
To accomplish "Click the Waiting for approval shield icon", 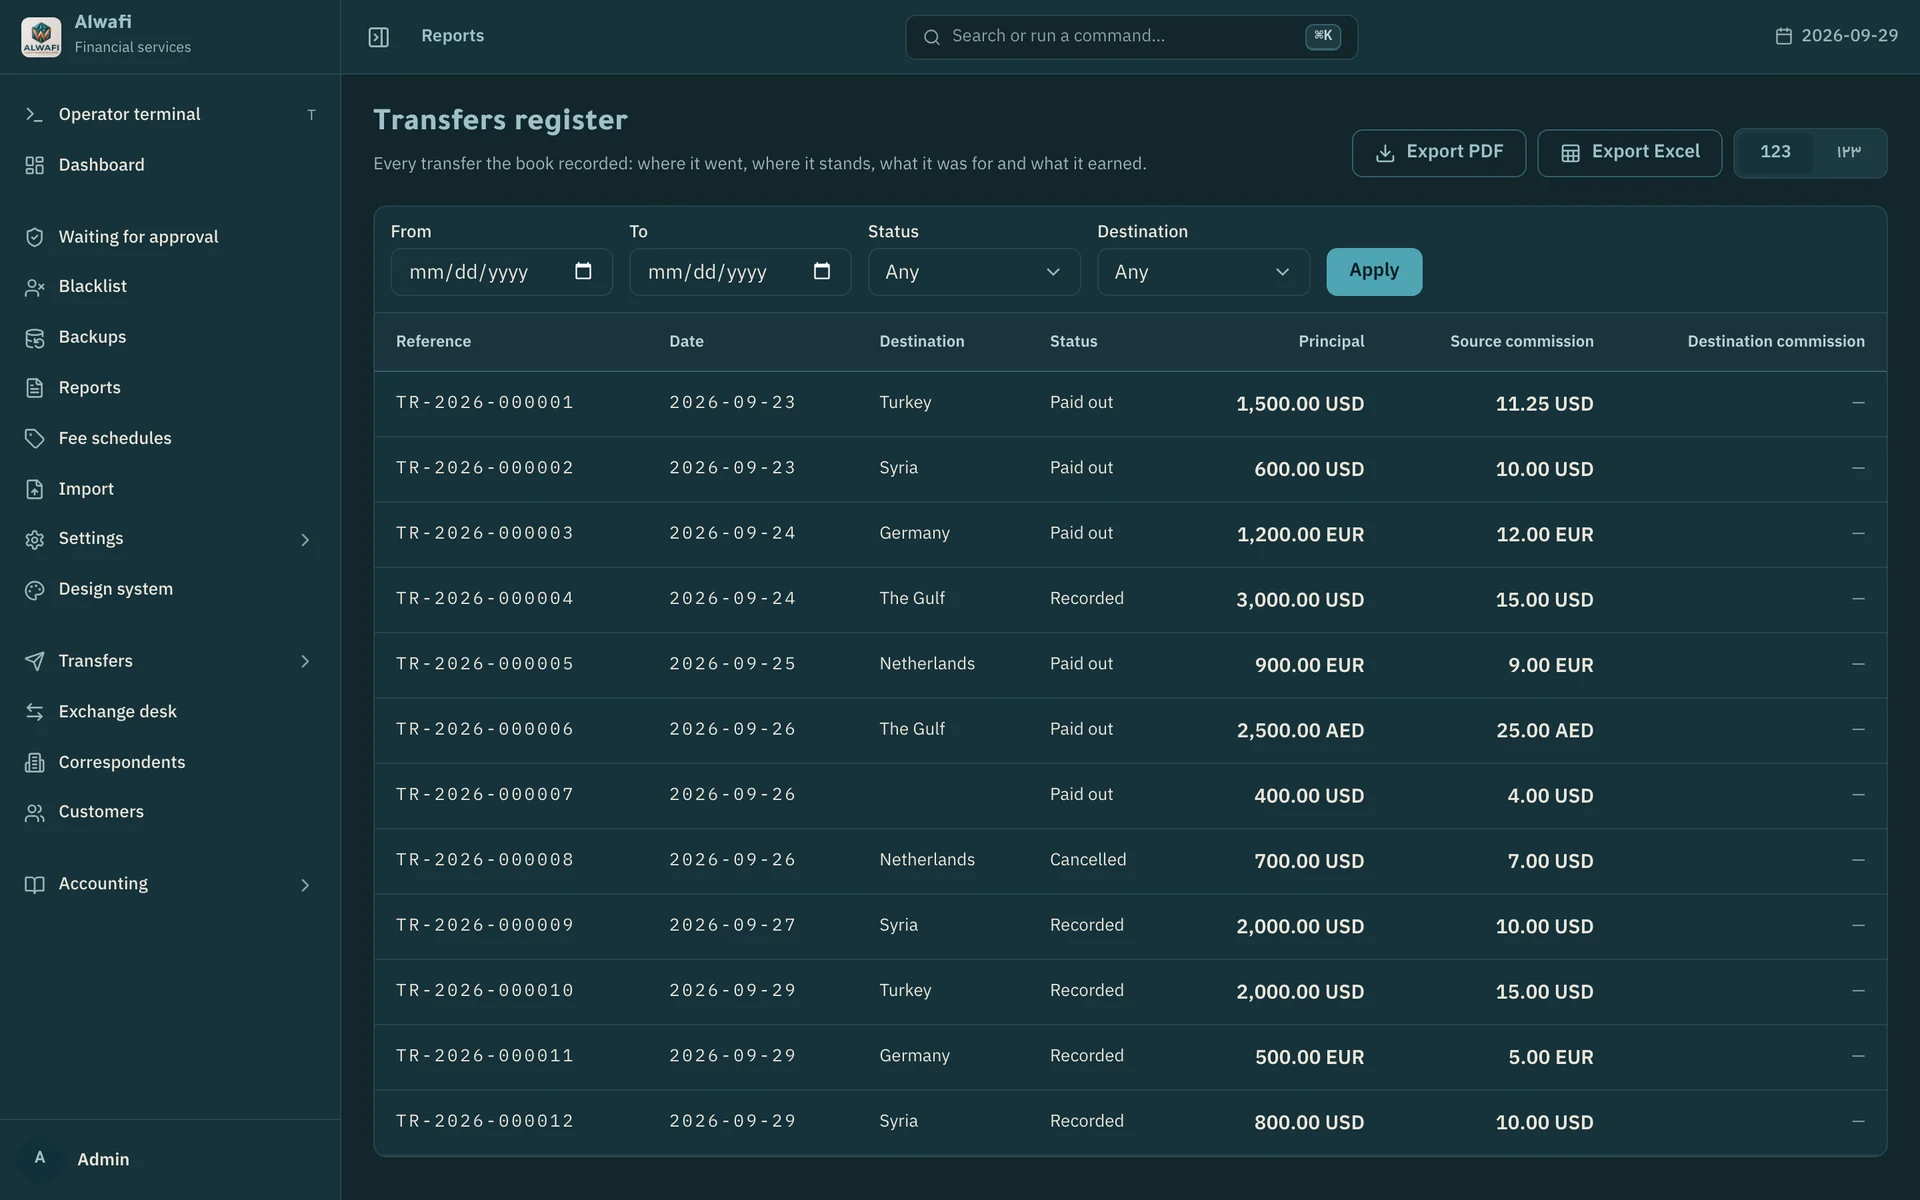I will click(x=34, y=237).
